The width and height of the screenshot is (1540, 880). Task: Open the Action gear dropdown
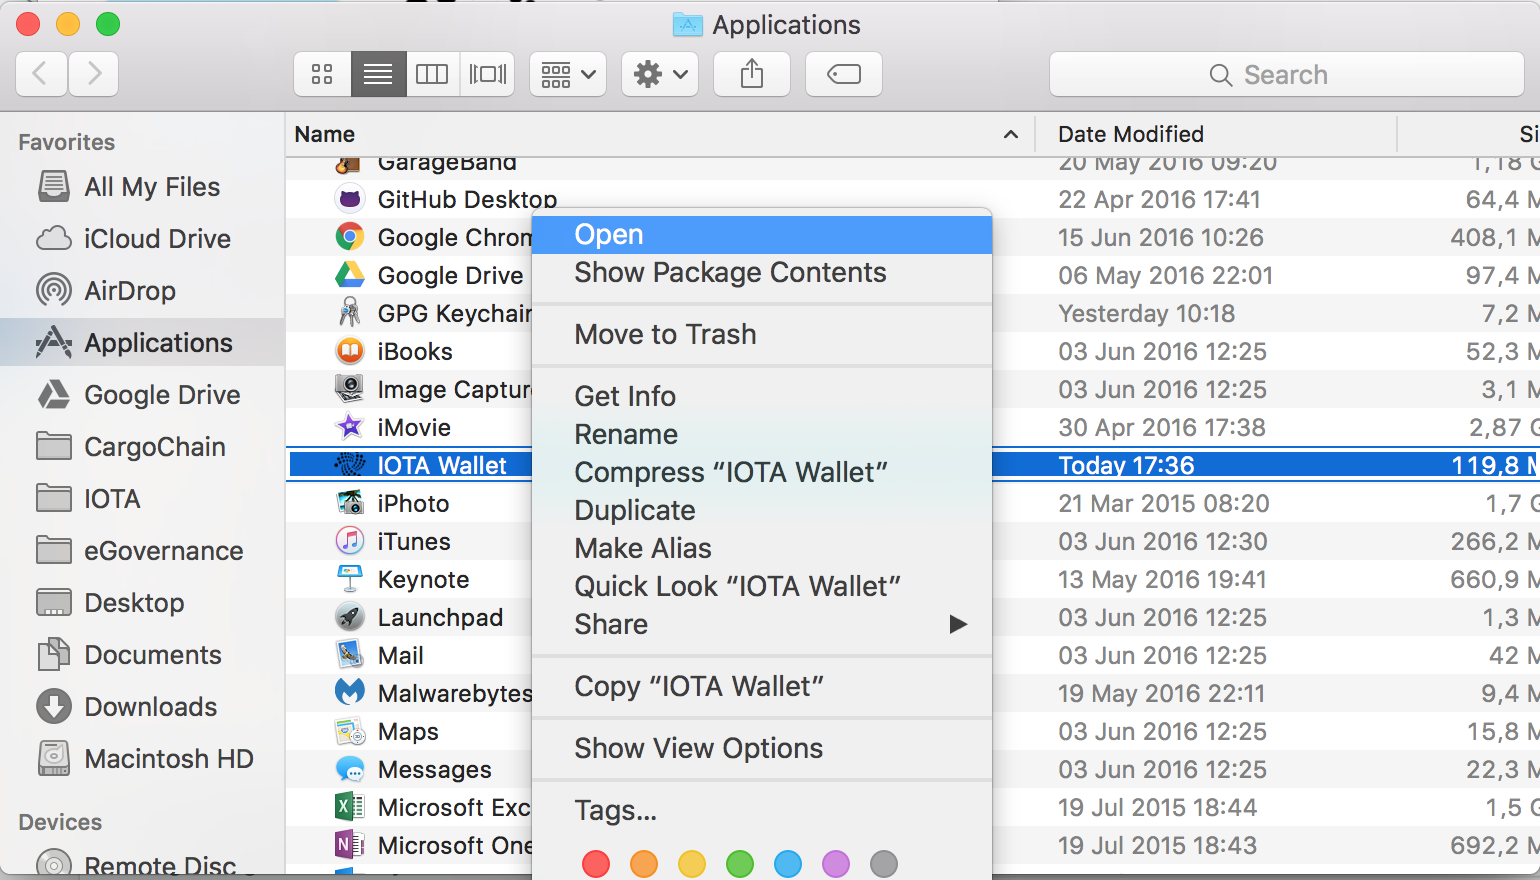pyautogui.click(x=660, y=74)
